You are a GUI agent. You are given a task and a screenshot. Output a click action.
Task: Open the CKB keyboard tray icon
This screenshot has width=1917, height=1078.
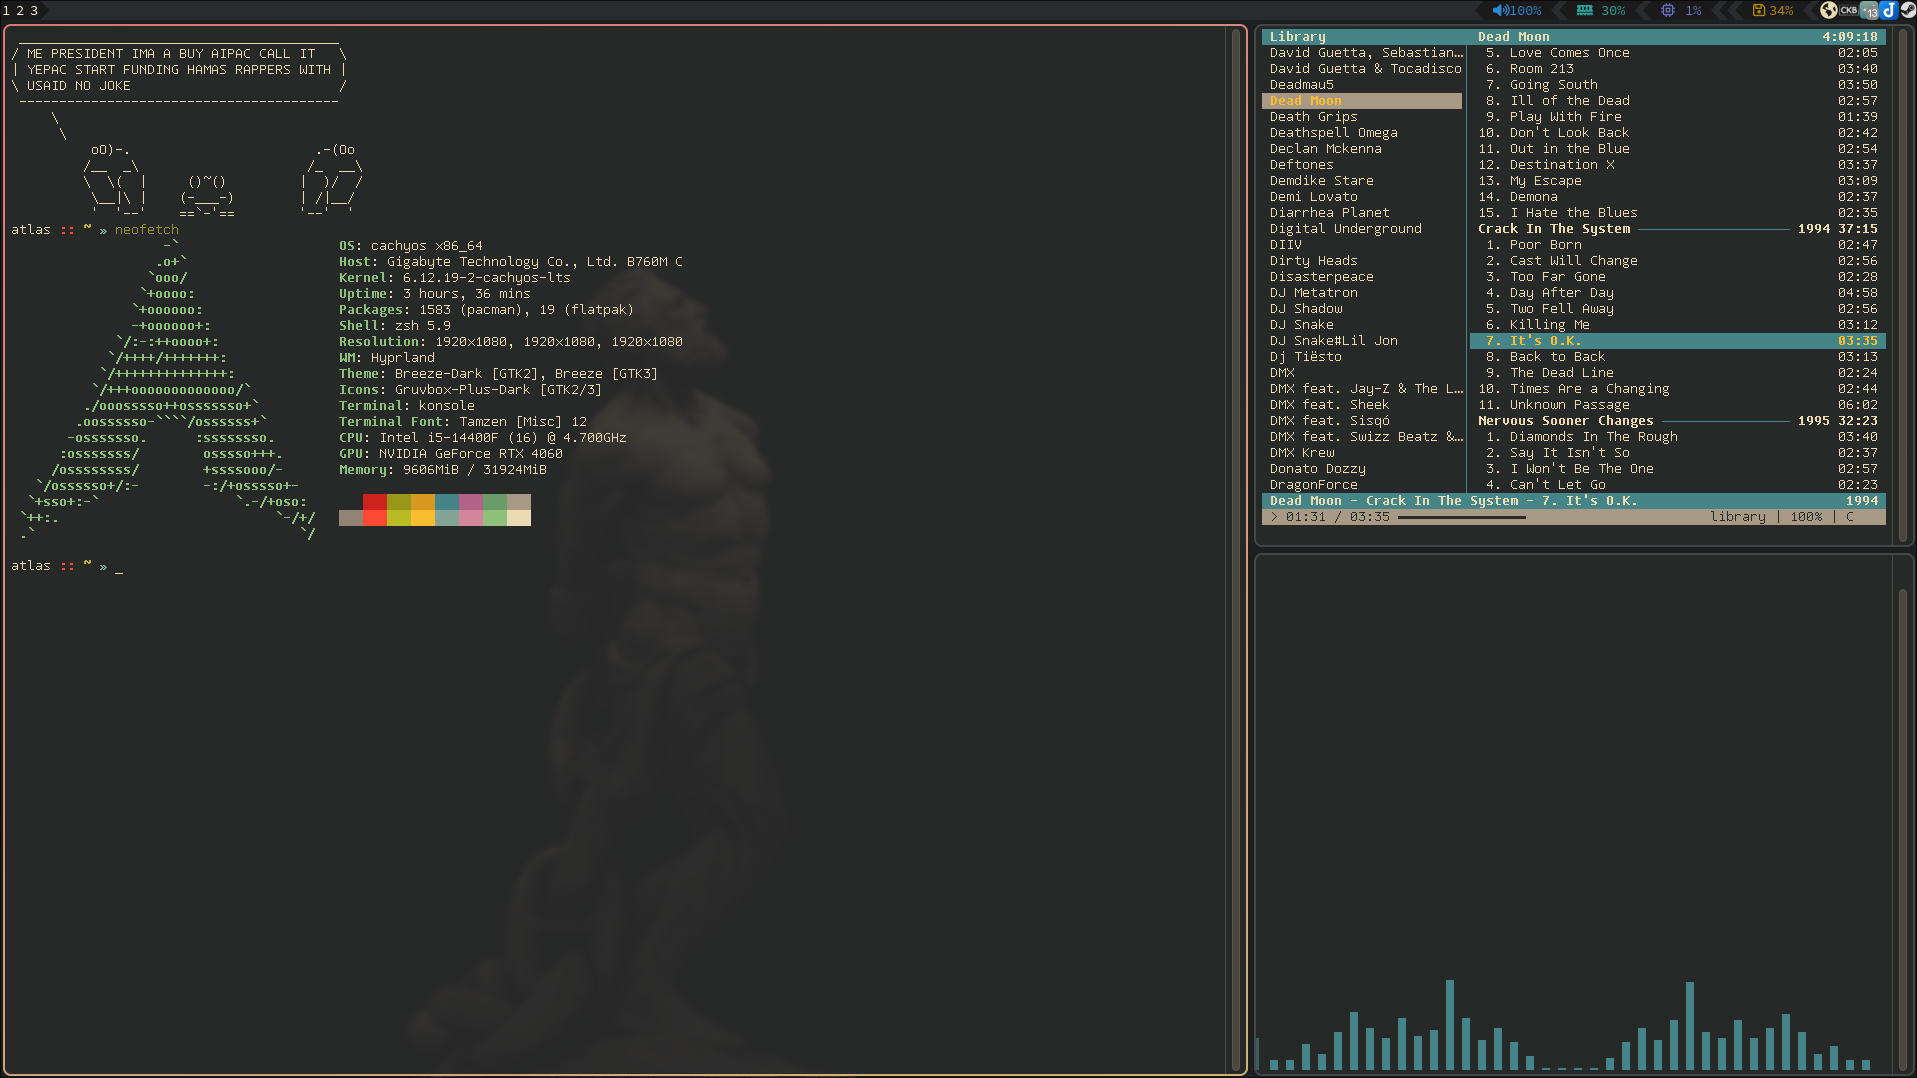pos(1848,10)
